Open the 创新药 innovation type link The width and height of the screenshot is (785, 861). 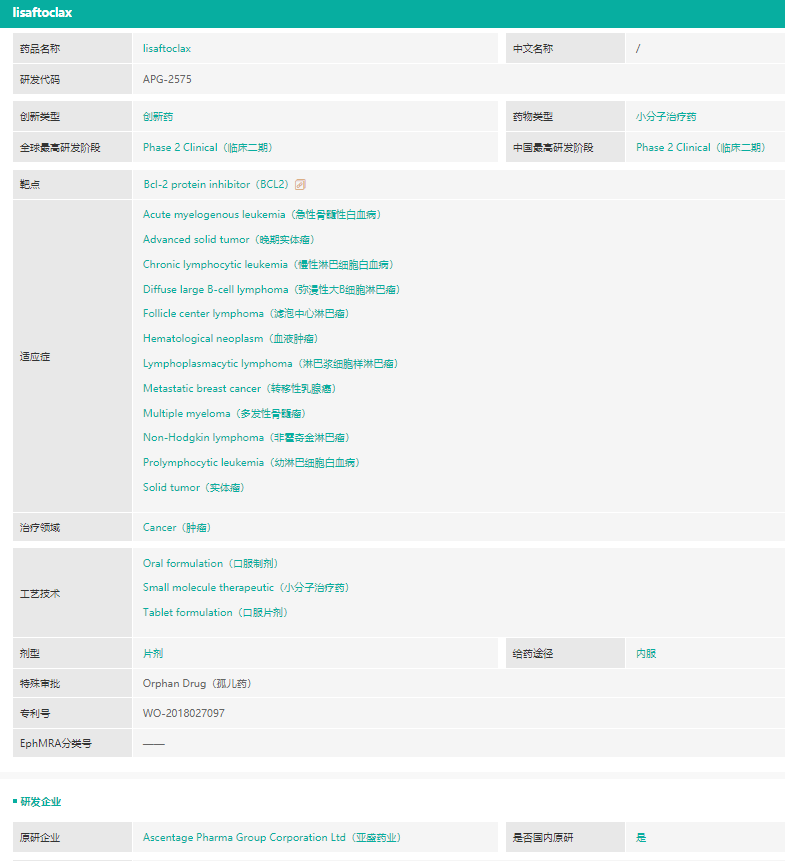coord(158,116)
